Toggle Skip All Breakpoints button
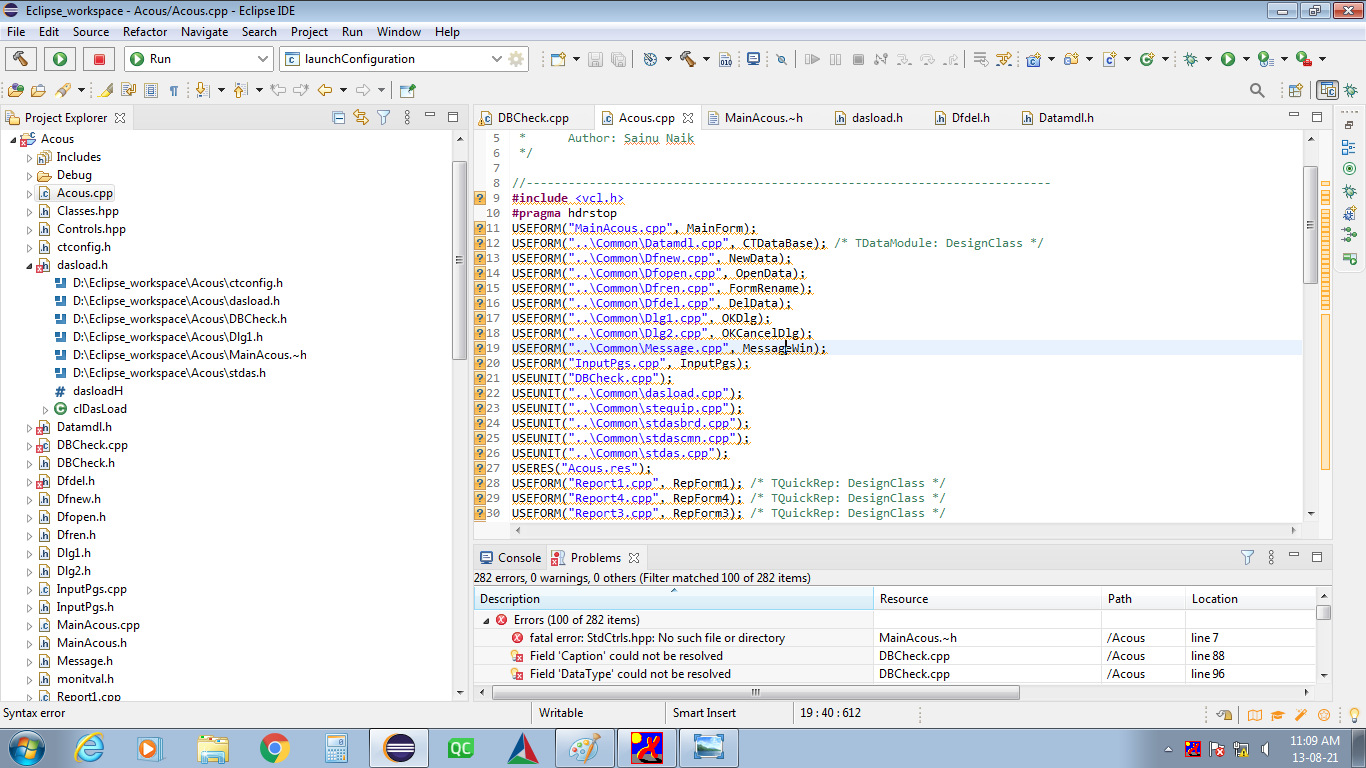The height and width of the screenshot is (768, 1366). [x=782, y=59]
